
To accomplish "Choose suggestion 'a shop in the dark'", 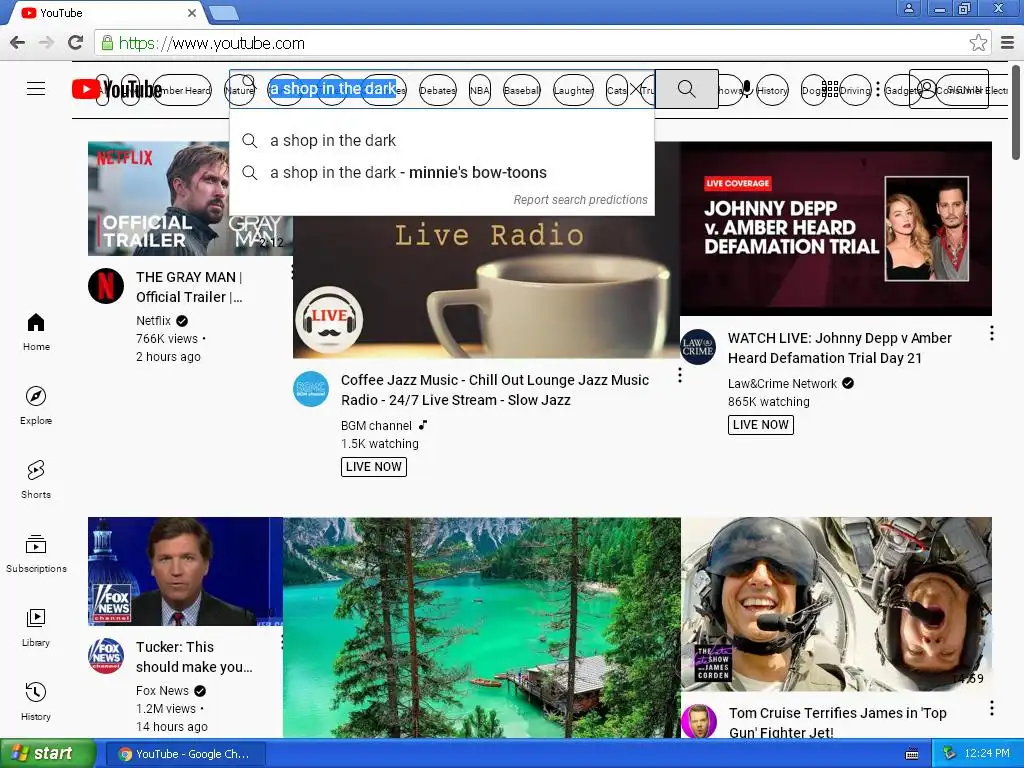I will tap(442, 140).
